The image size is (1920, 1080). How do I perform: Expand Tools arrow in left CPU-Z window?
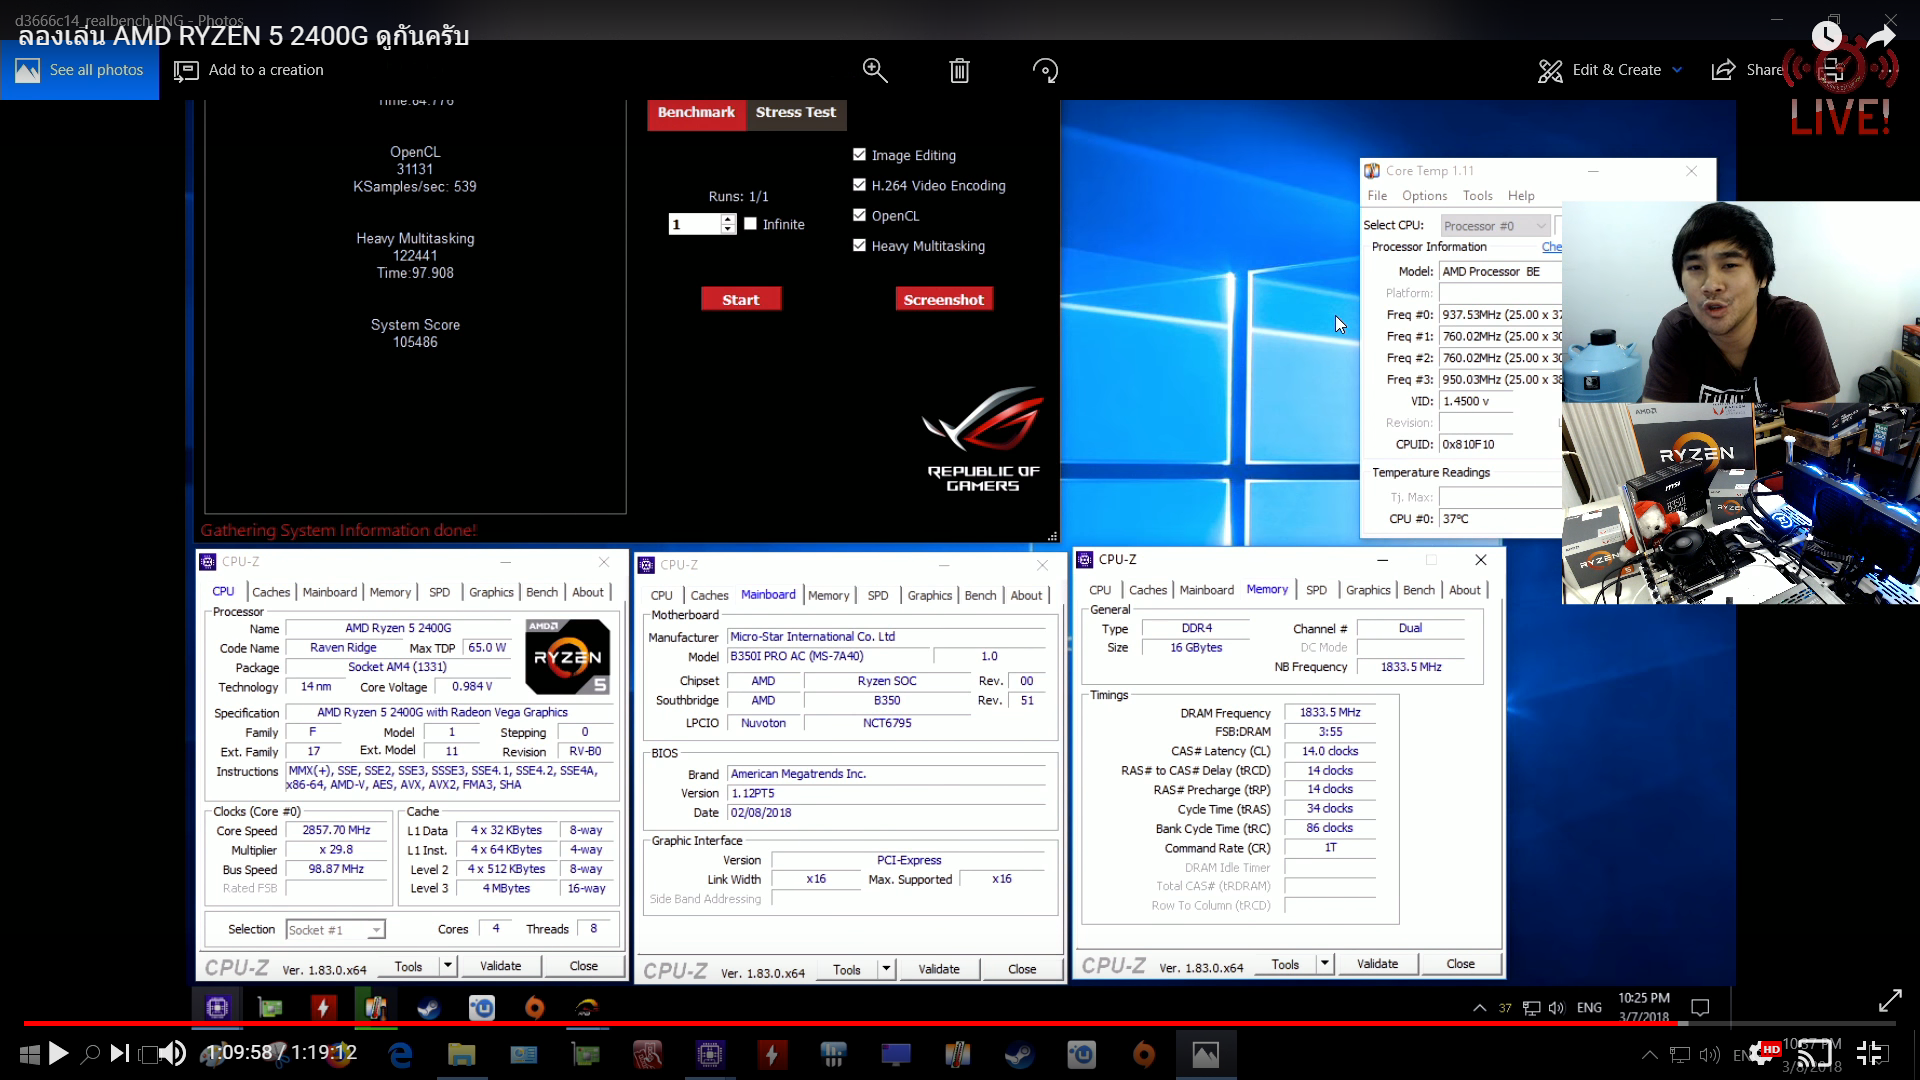tap(448, 966)
